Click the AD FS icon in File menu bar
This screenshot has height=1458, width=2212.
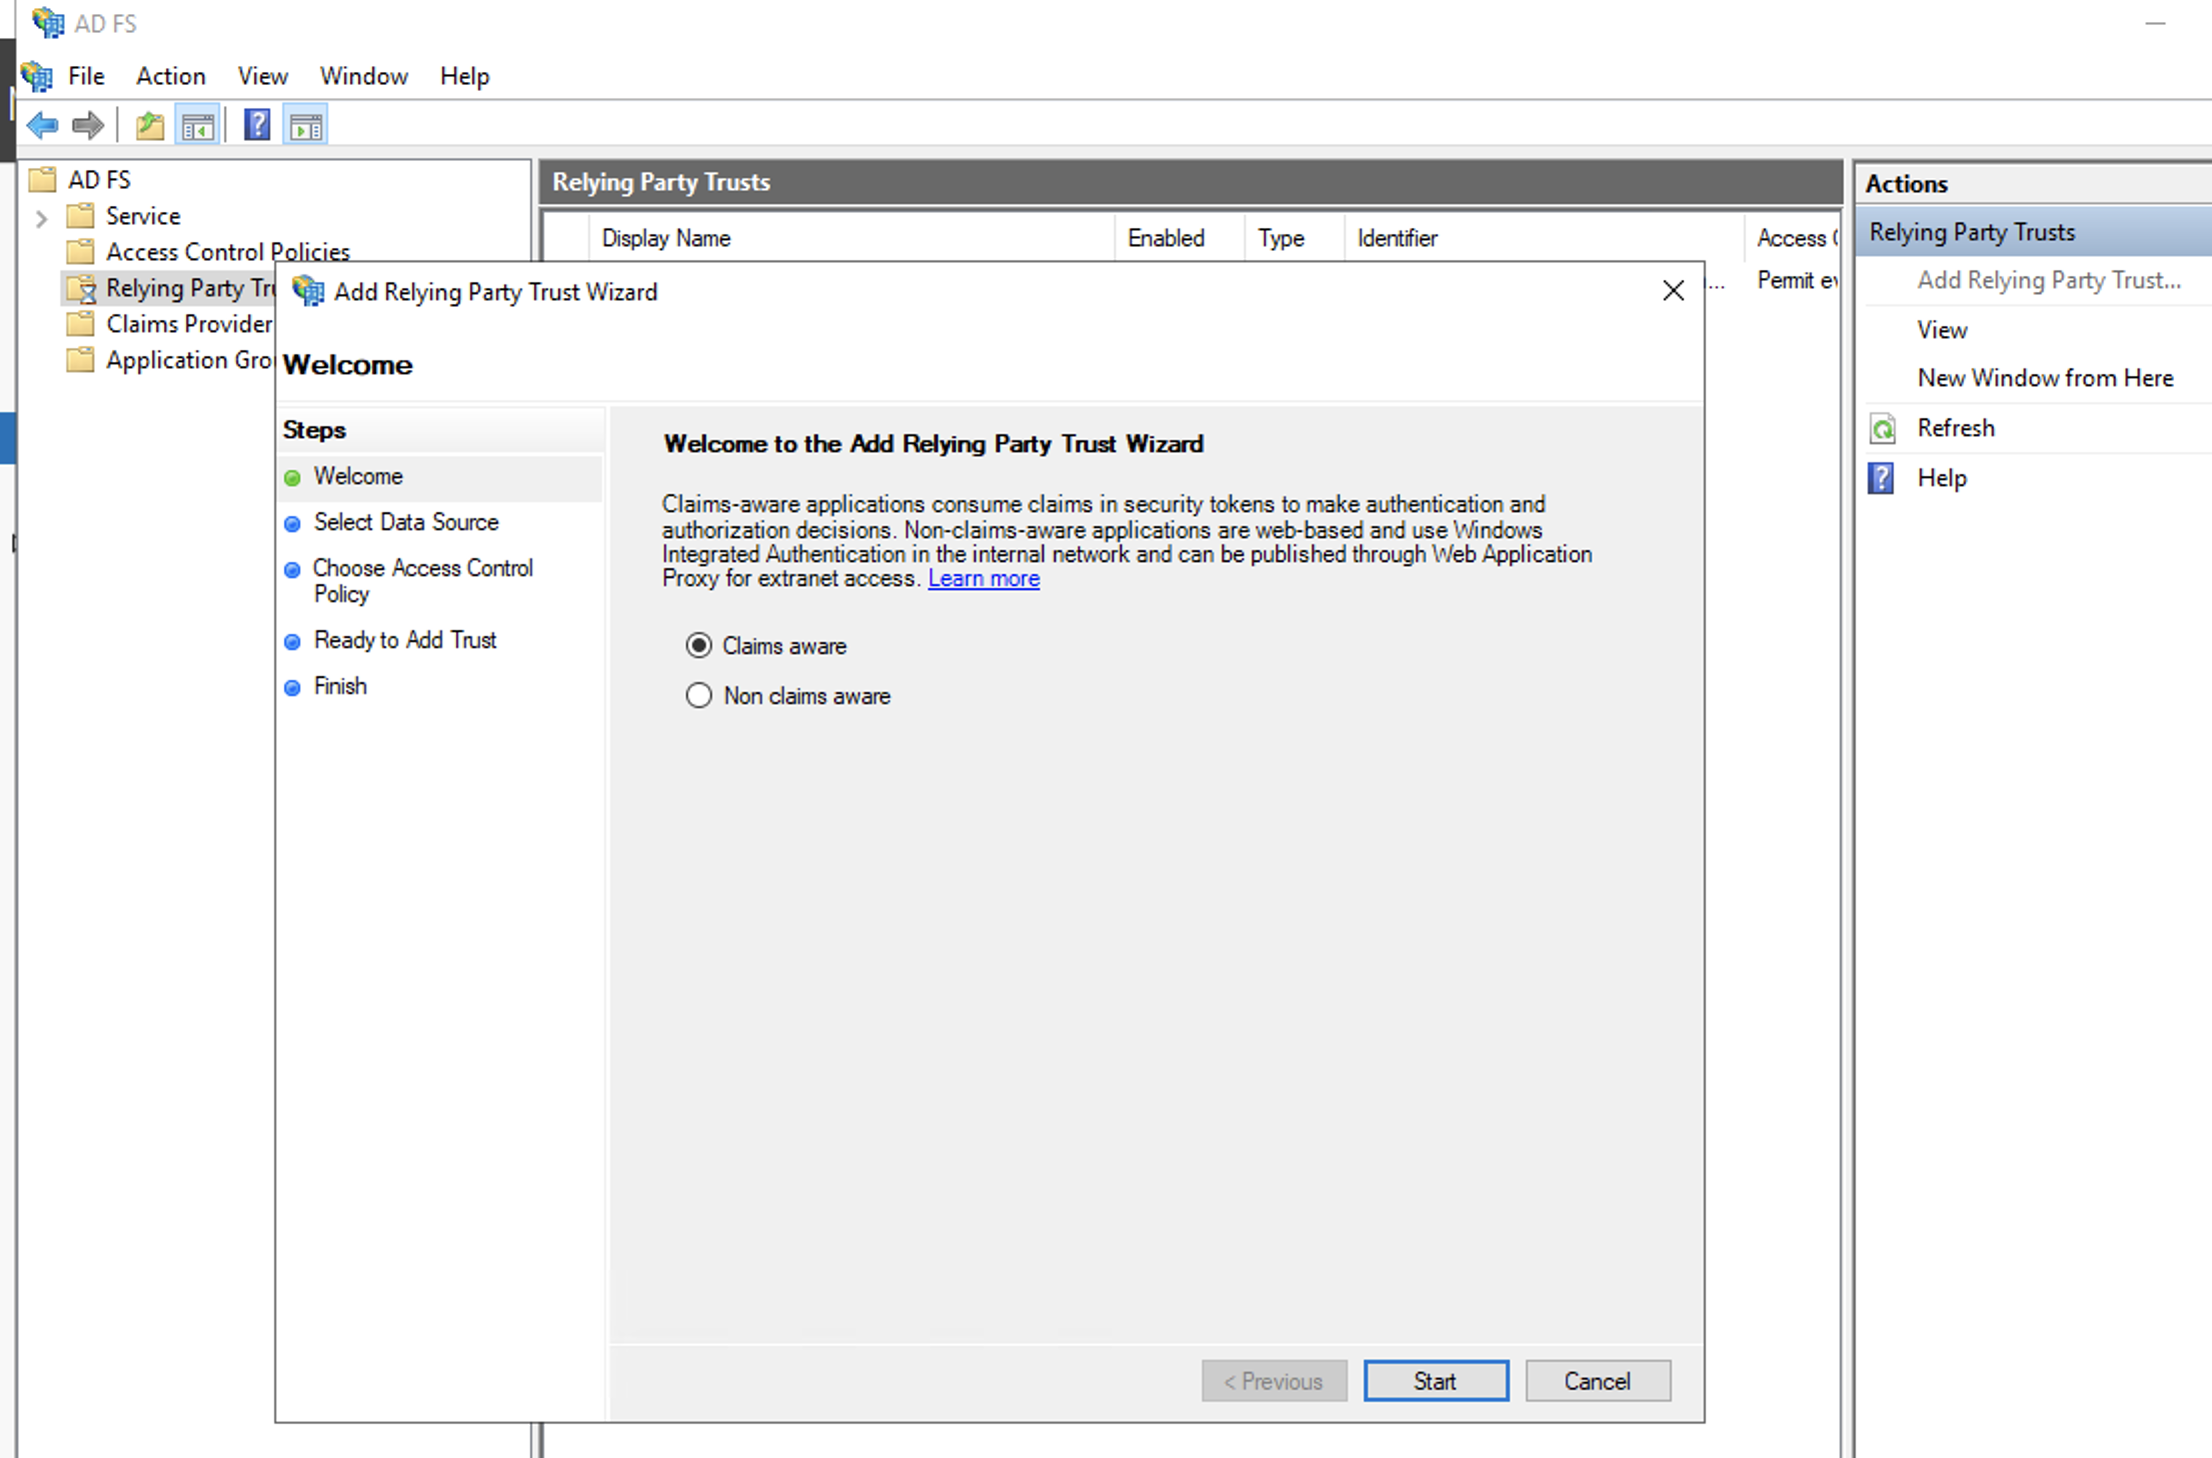pos(37,76)
